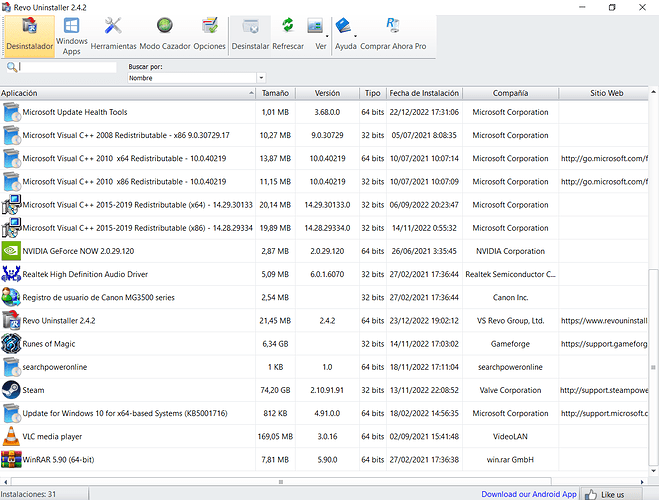Select the VLC media player cone icon
The image size is (659, 500).
pos(11,436)
